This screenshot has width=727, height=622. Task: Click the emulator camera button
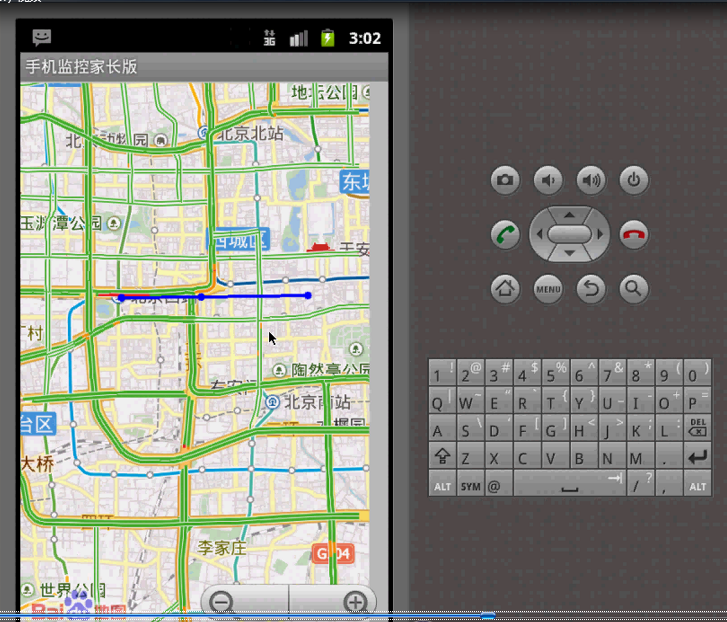tap(505, 180)
